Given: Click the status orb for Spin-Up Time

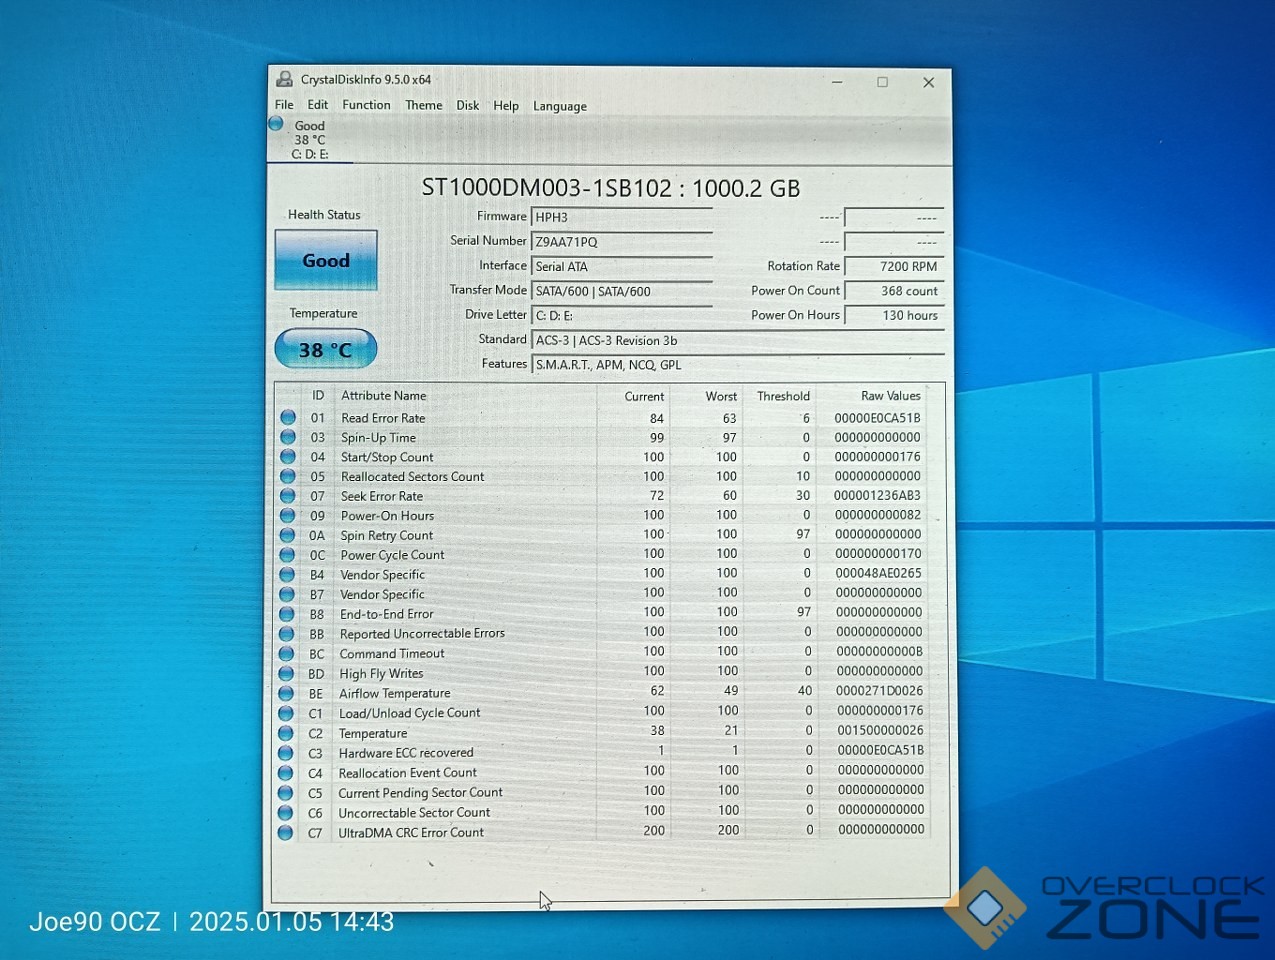Looking at the screenshot, I should [288, 437].
